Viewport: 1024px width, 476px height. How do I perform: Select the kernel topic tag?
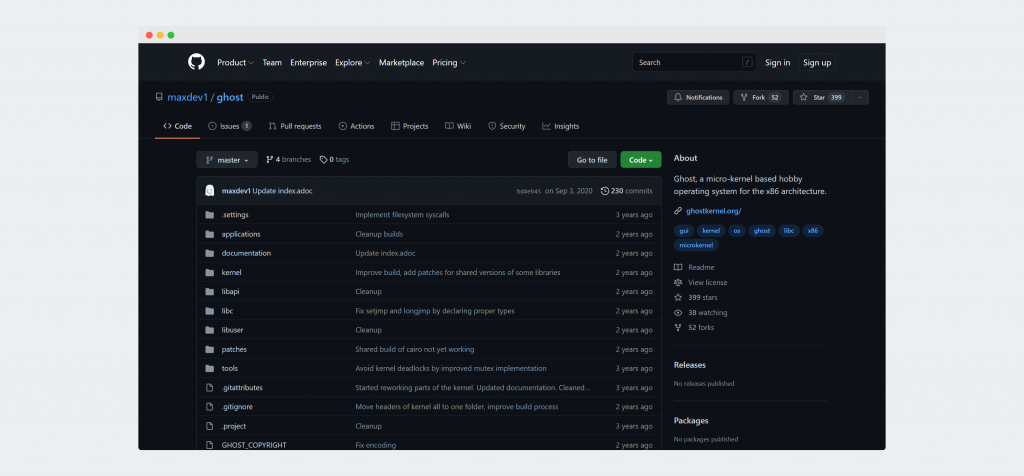pyautogui.click(x=711, y=230)
